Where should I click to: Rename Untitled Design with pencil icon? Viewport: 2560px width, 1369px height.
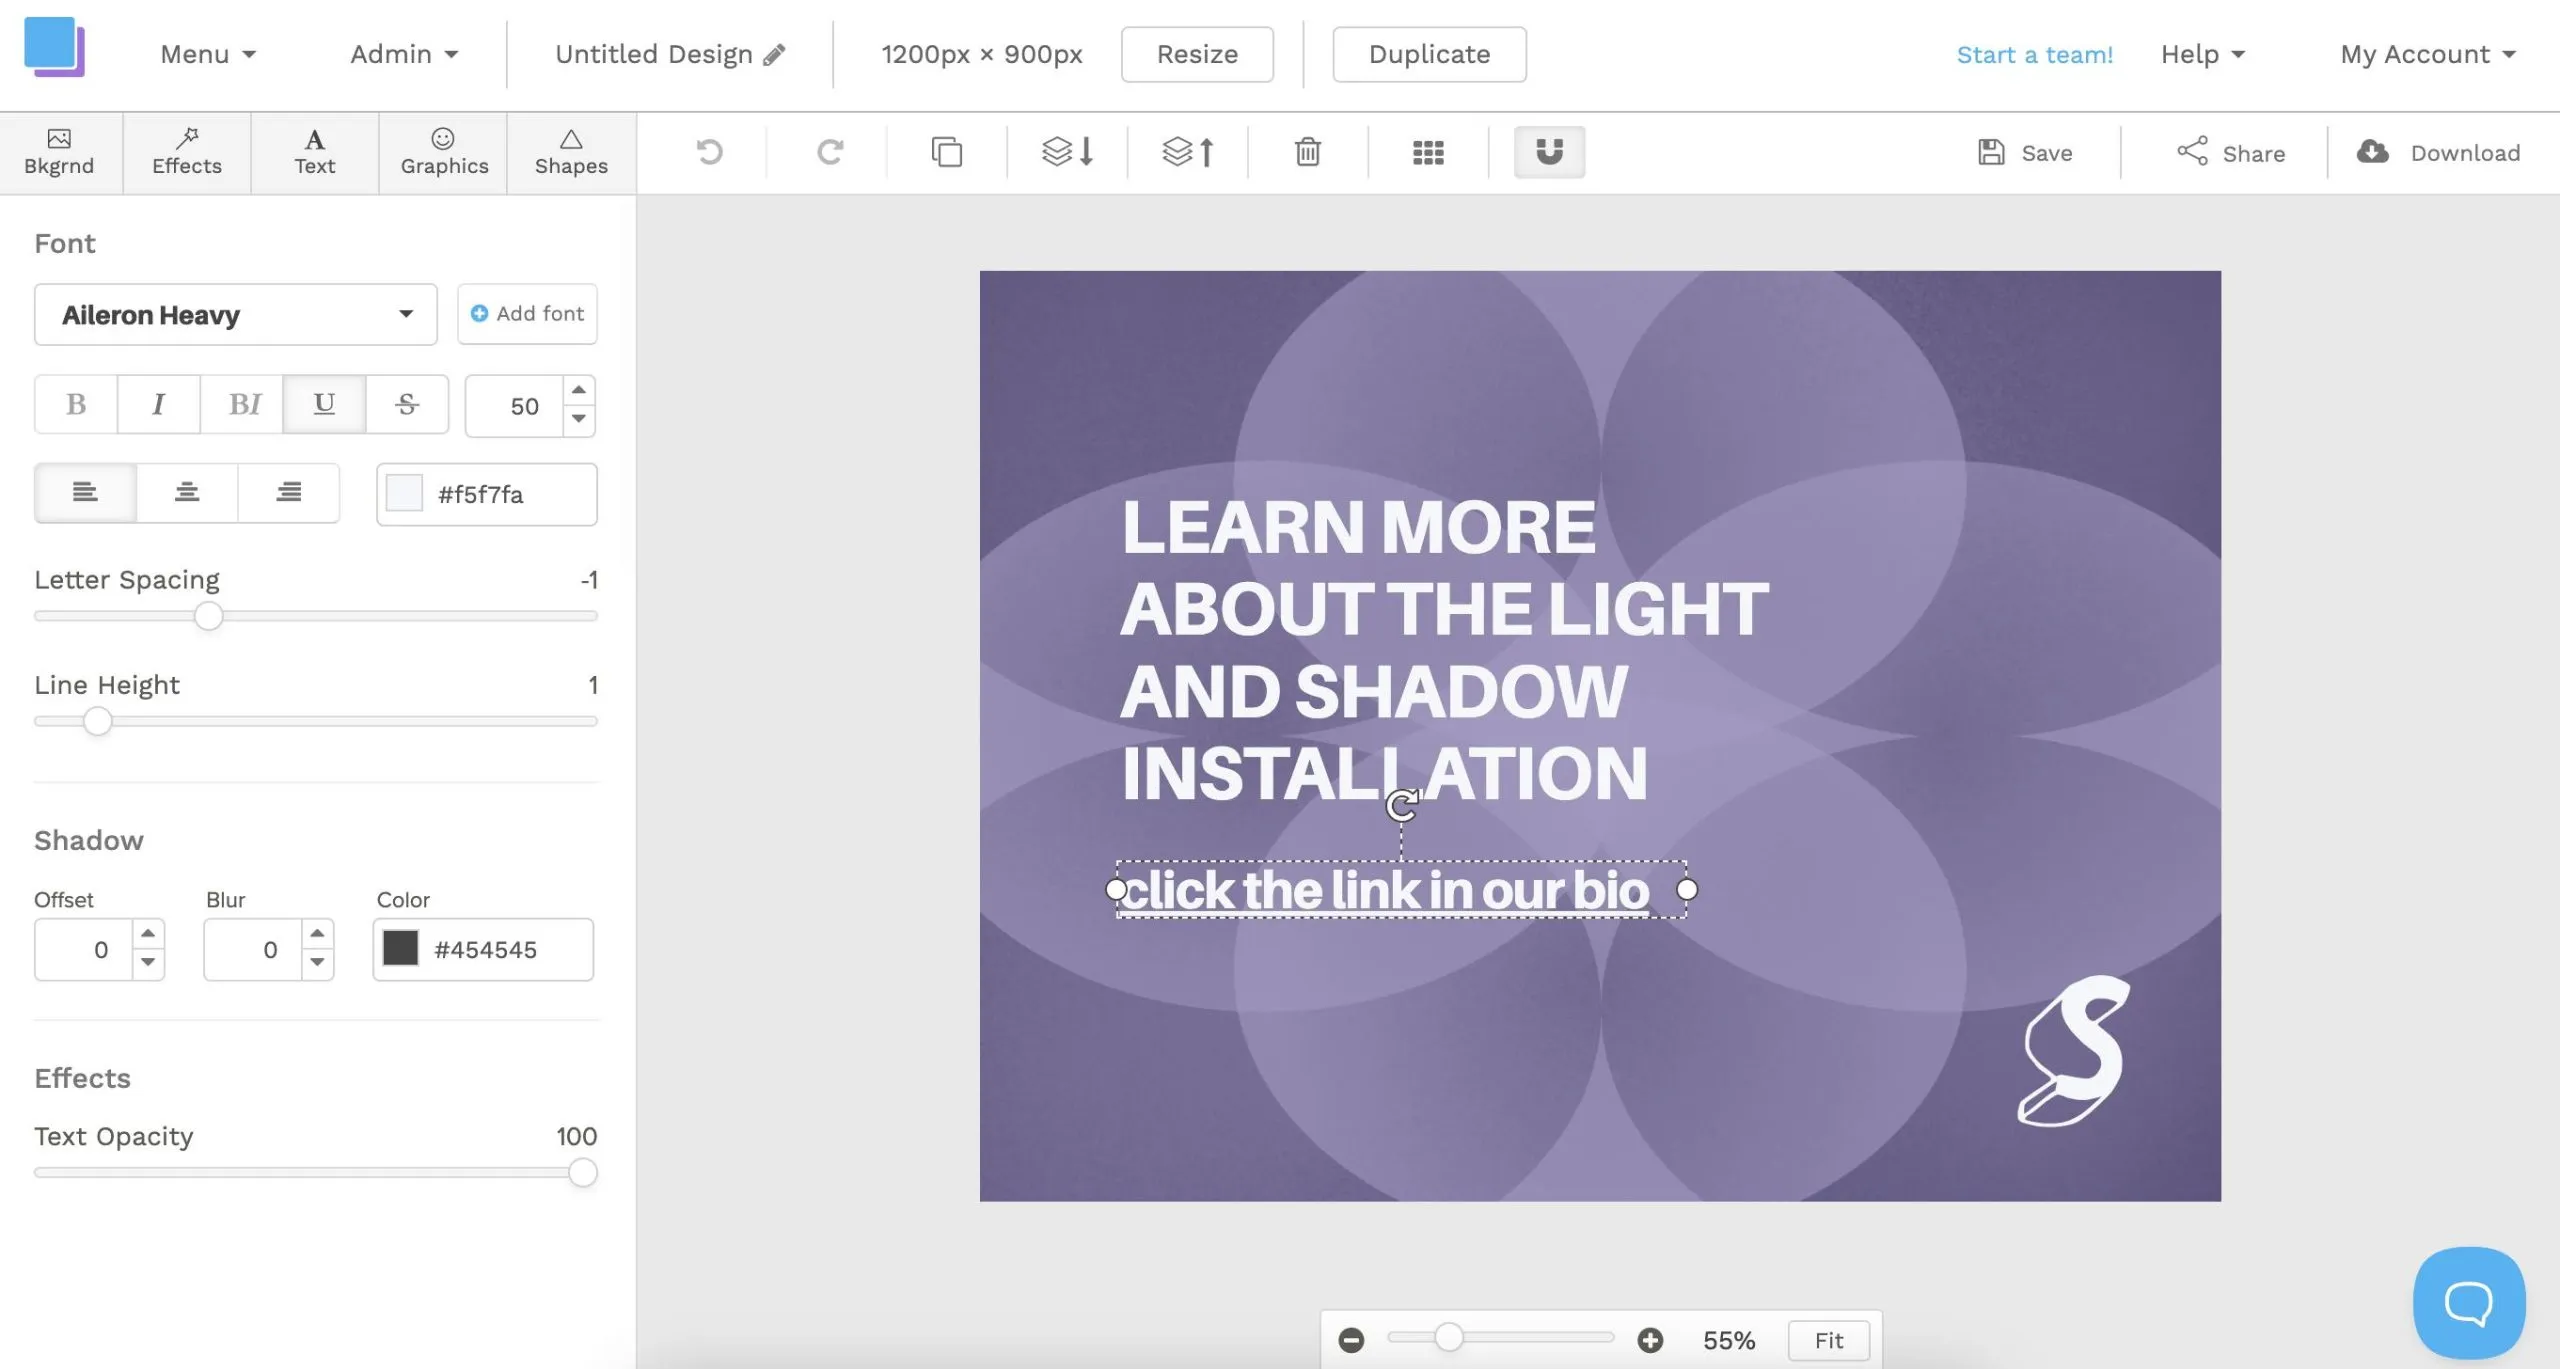point(774,54)
